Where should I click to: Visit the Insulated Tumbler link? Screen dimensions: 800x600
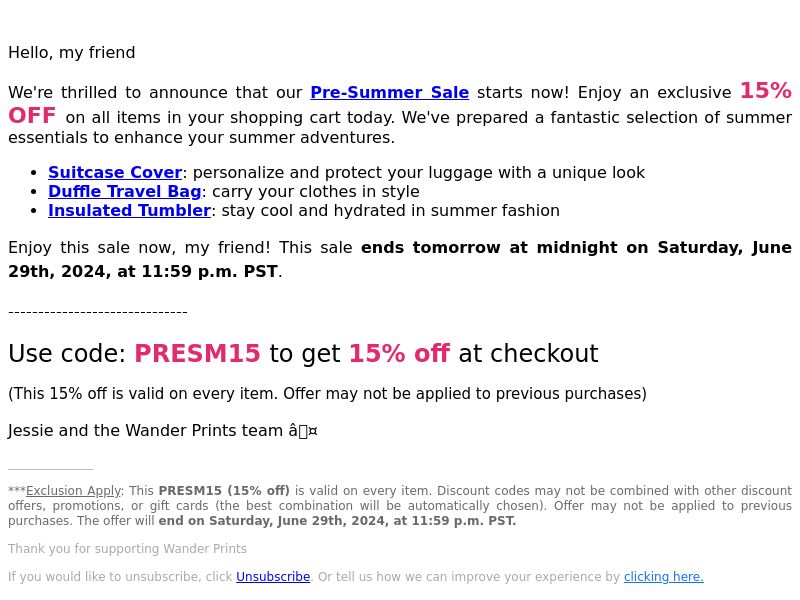pos(129,210)
